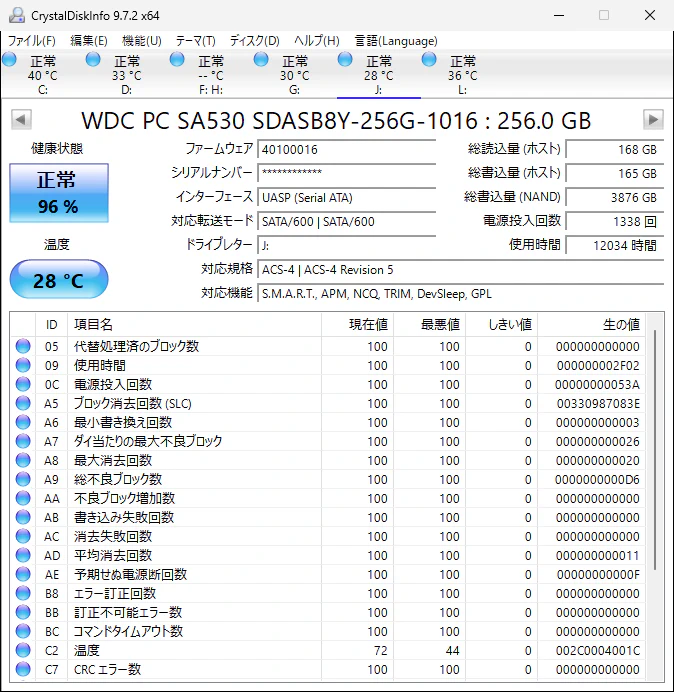Image resolution: width=674 pixels, height=692 pixels.
Task: Click the status orb of drive C:
Action: pos(9,59)
